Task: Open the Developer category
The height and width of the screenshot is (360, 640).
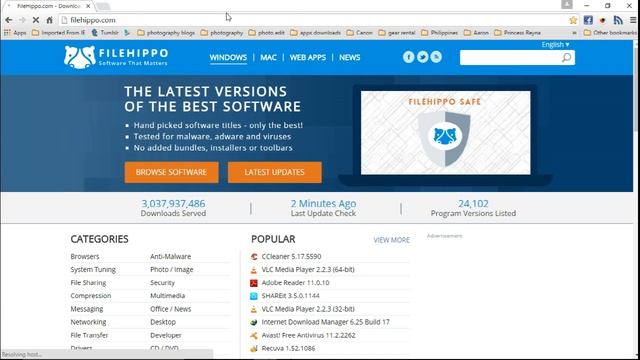Action: click(x=166, y=335)
